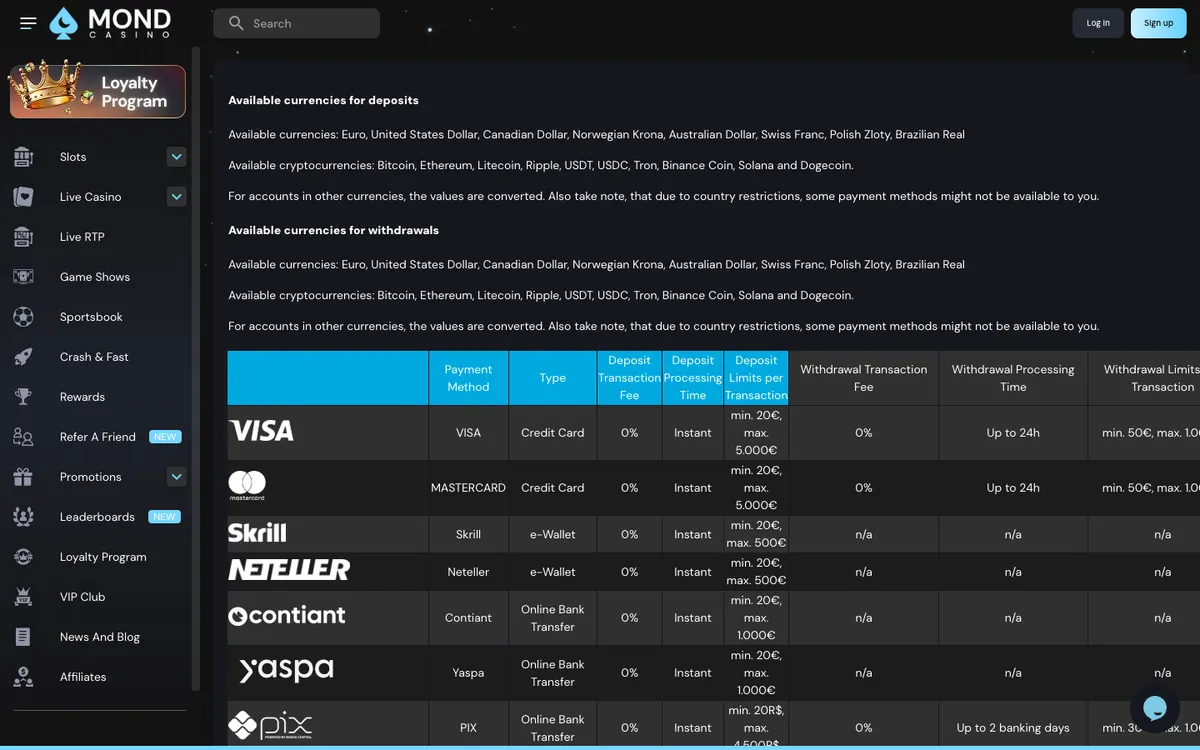Click the Withdrawal Processing Time header
Image resolution: width=1200 pixels, height=750 pixels.
pos(1013,378)
